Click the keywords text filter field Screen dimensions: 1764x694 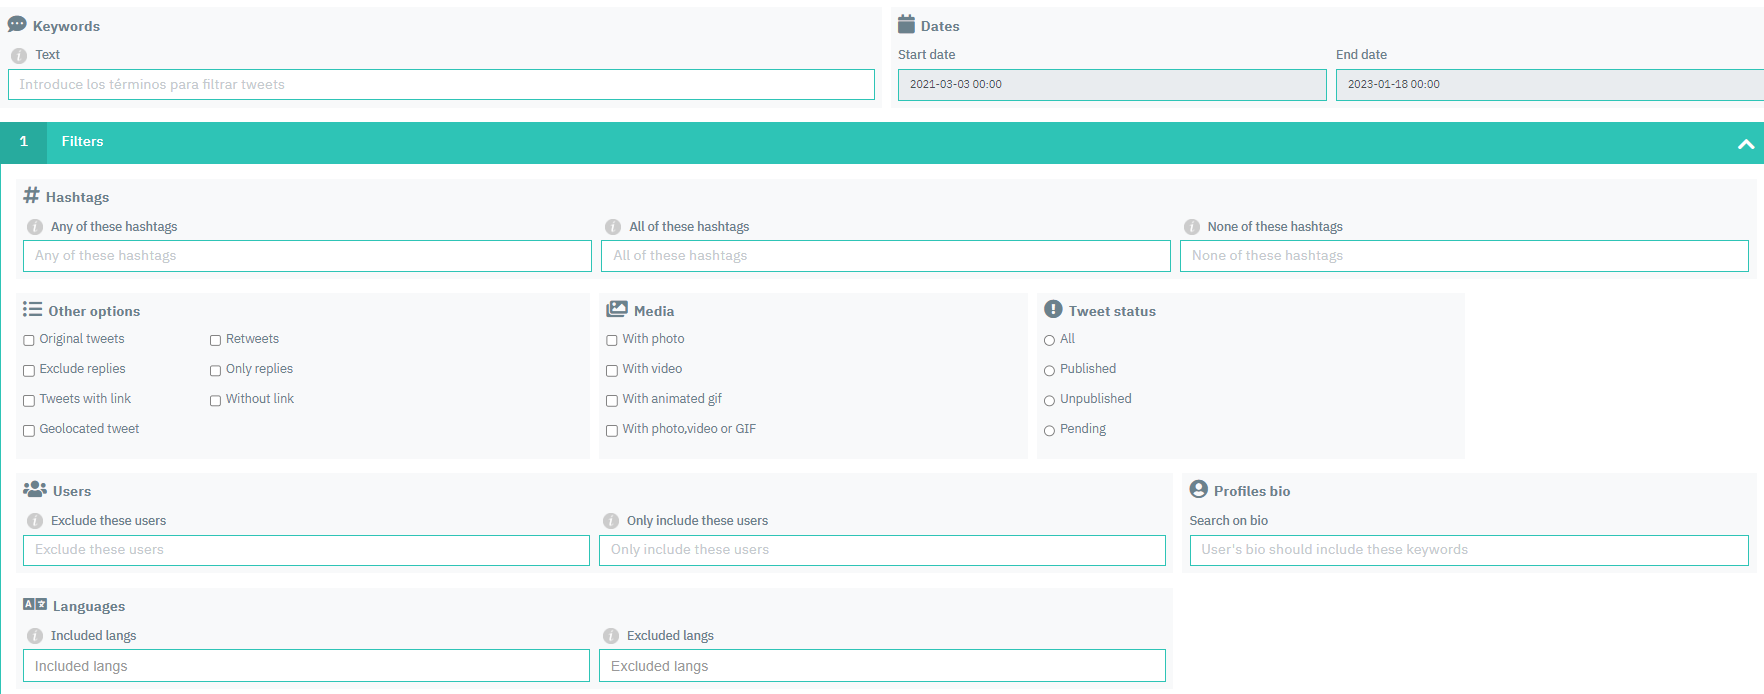pos(441,84)
